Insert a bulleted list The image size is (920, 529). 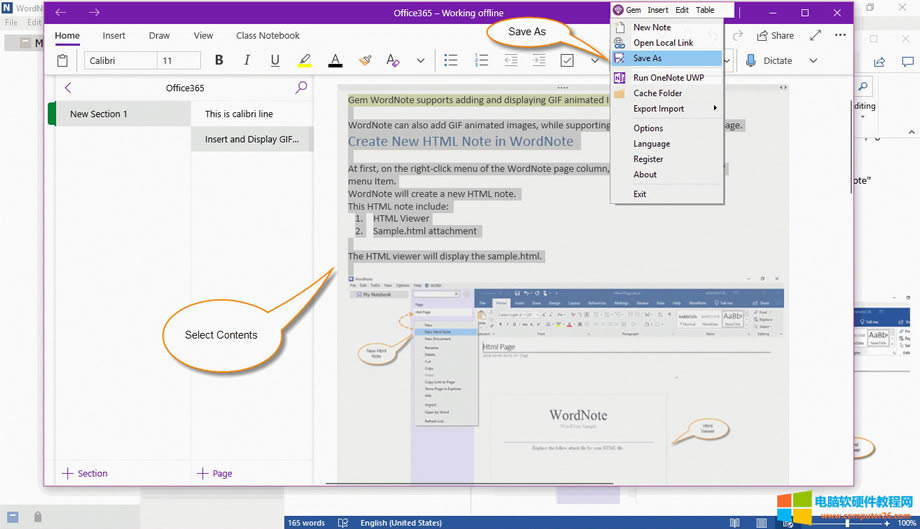451,61
